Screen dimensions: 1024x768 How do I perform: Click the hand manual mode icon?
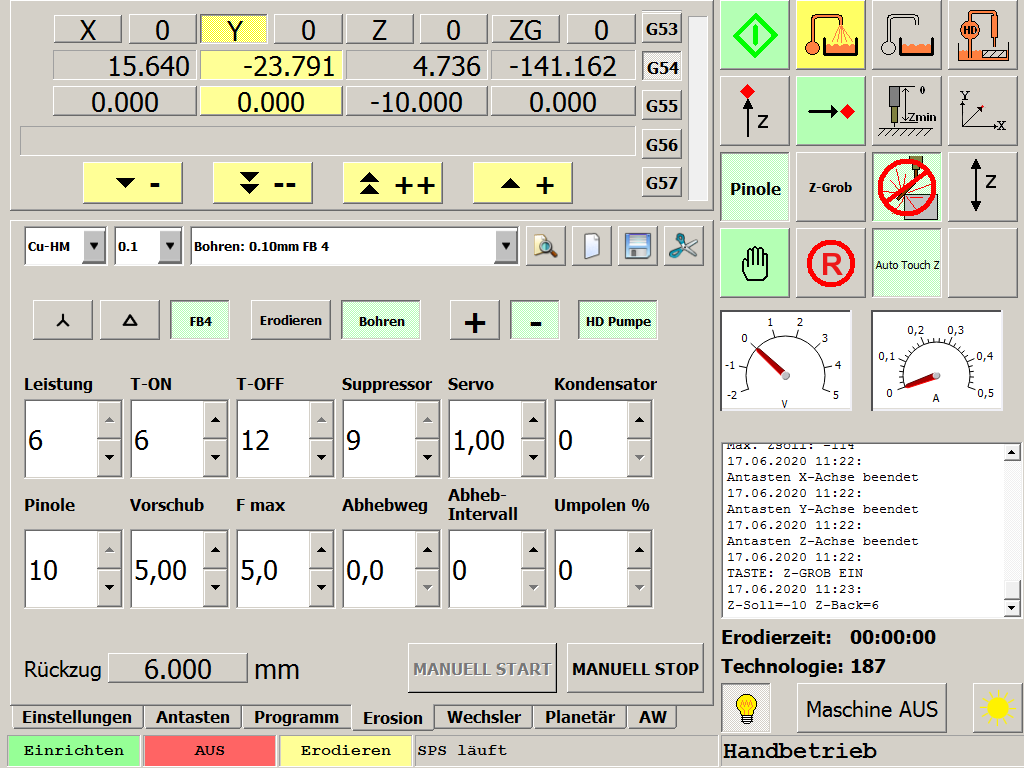(x=755, y=263)
